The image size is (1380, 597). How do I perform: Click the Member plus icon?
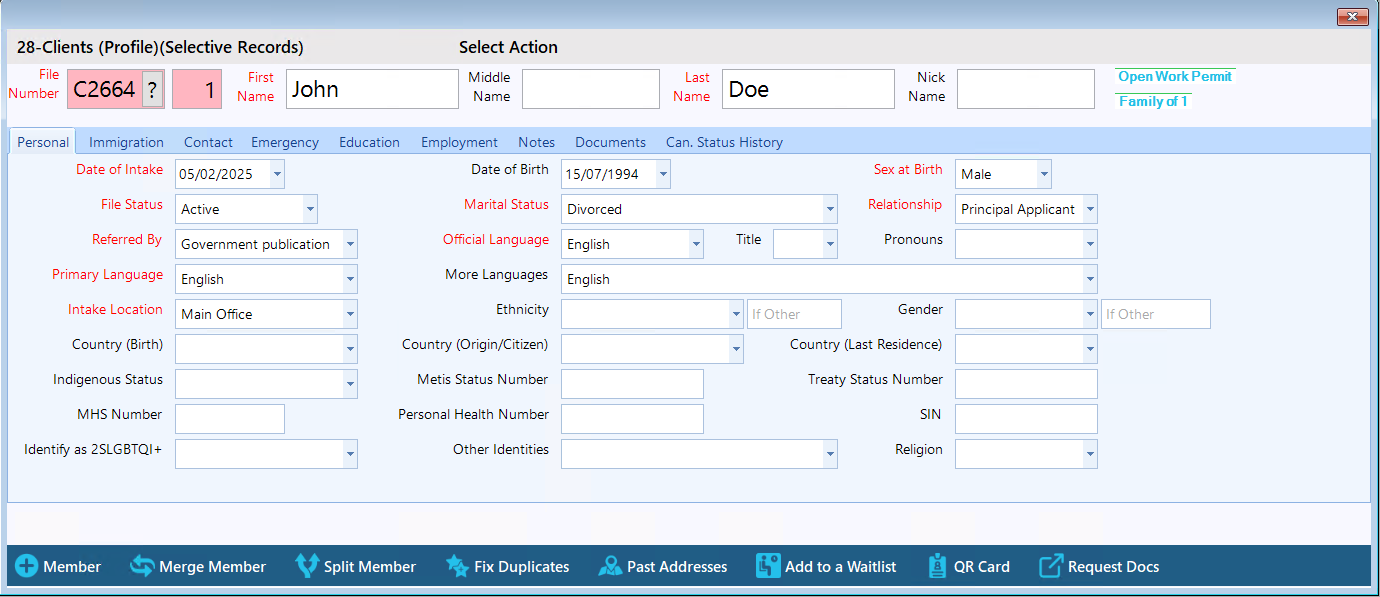pos(26,566)
